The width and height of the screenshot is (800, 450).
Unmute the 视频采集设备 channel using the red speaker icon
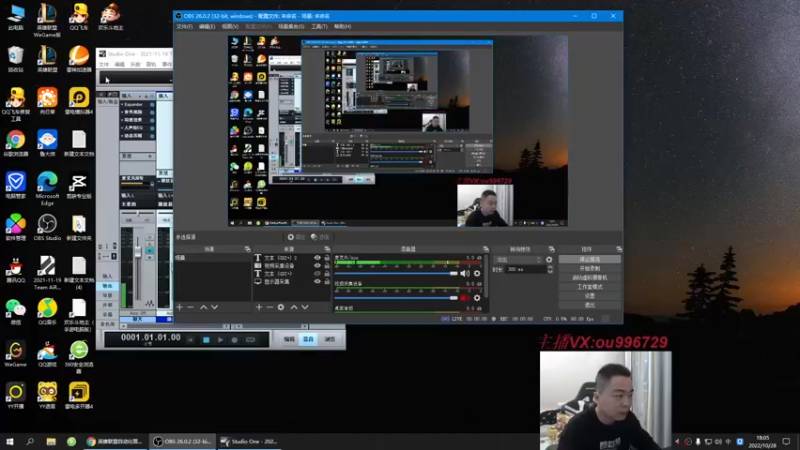pyautogui.click(x=464, y=298)
